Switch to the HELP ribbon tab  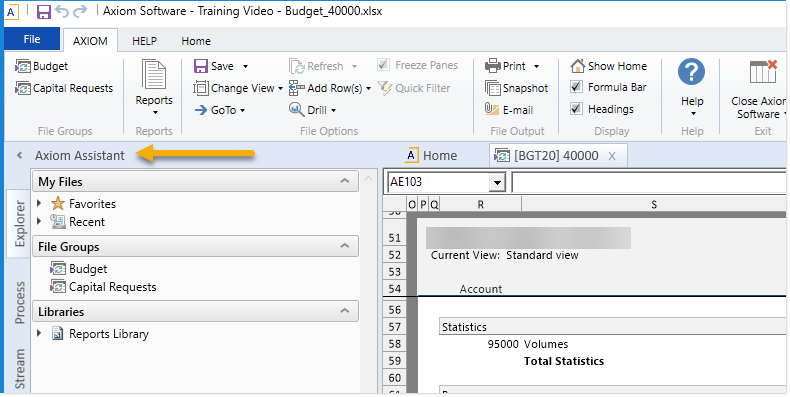click(x=144, y=41)
